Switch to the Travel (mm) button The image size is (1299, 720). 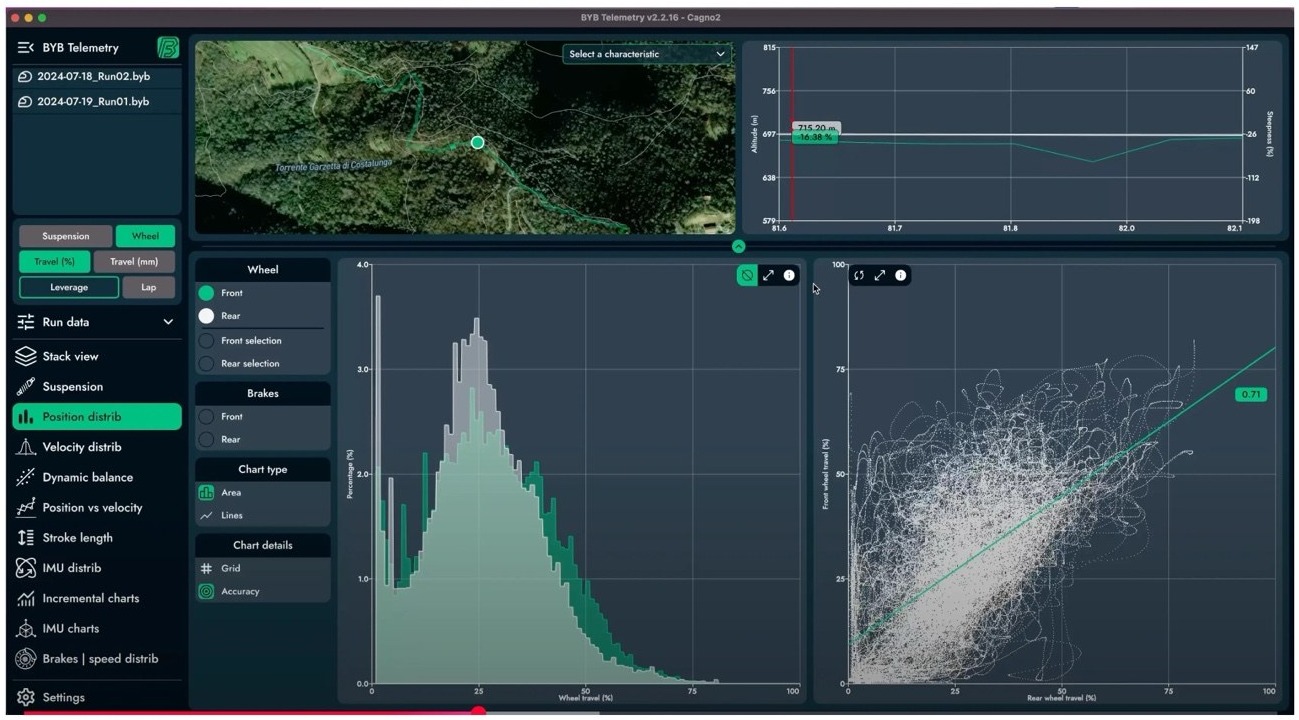click(134, 262)
